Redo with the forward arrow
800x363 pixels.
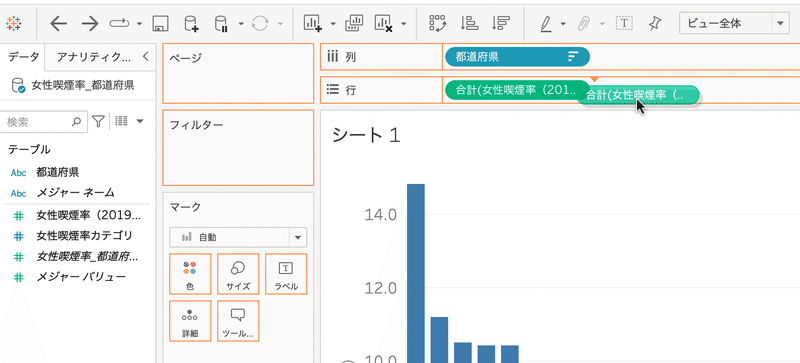(90, 23)
